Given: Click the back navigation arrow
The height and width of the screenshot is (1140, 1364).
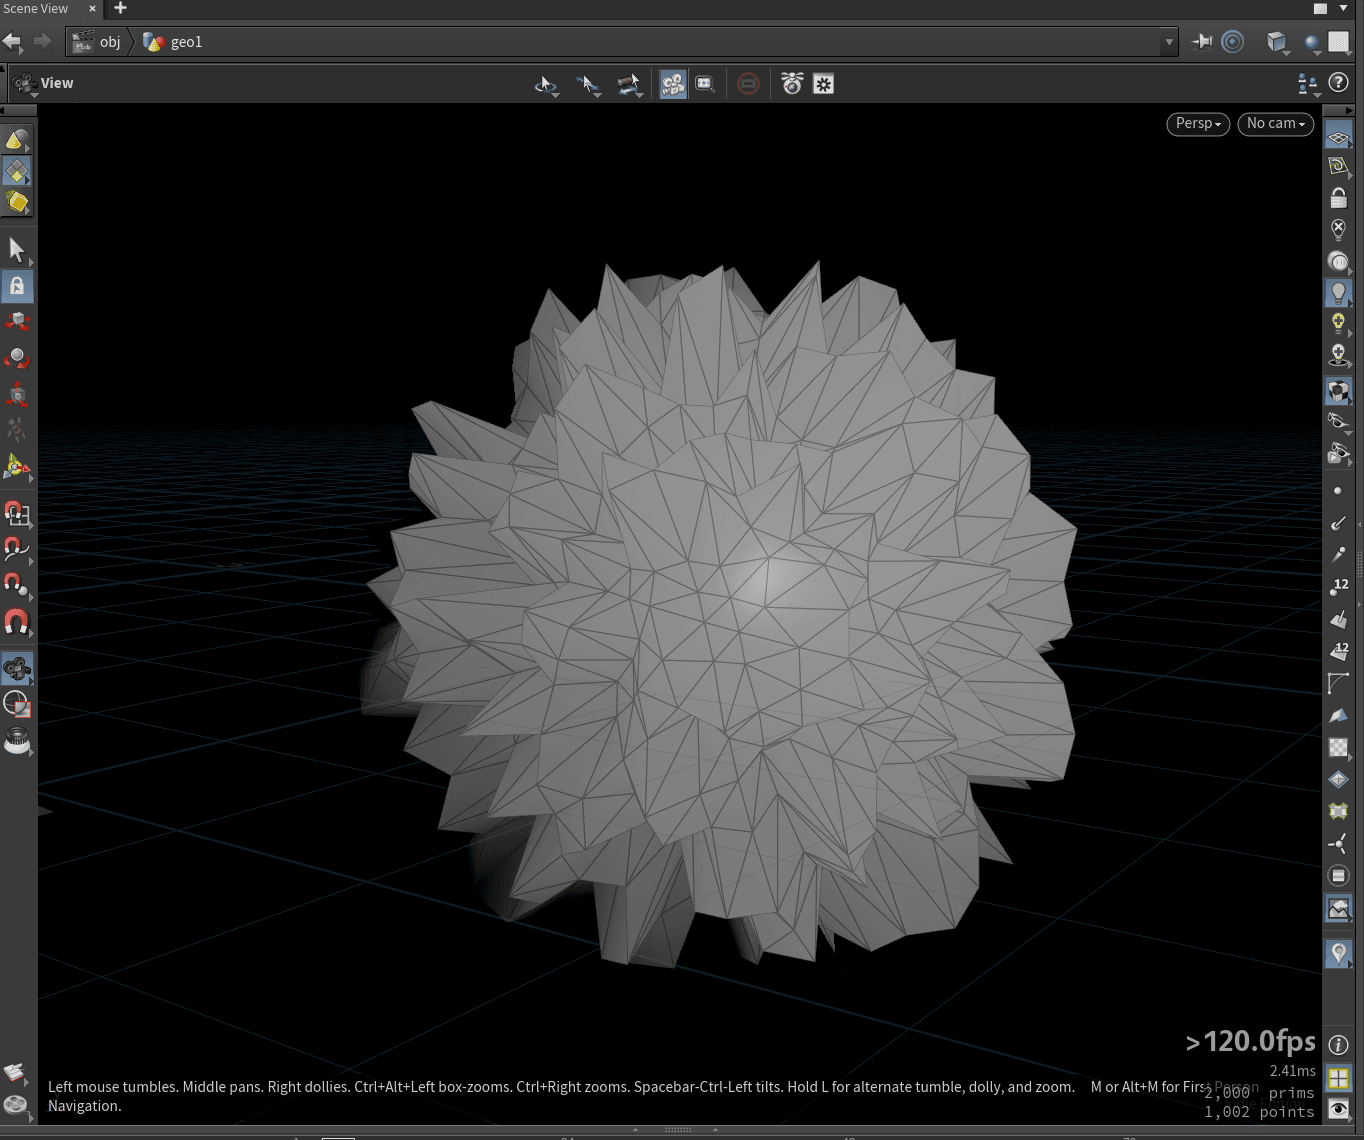Looking at the screenshot, I should pos(12,42).
